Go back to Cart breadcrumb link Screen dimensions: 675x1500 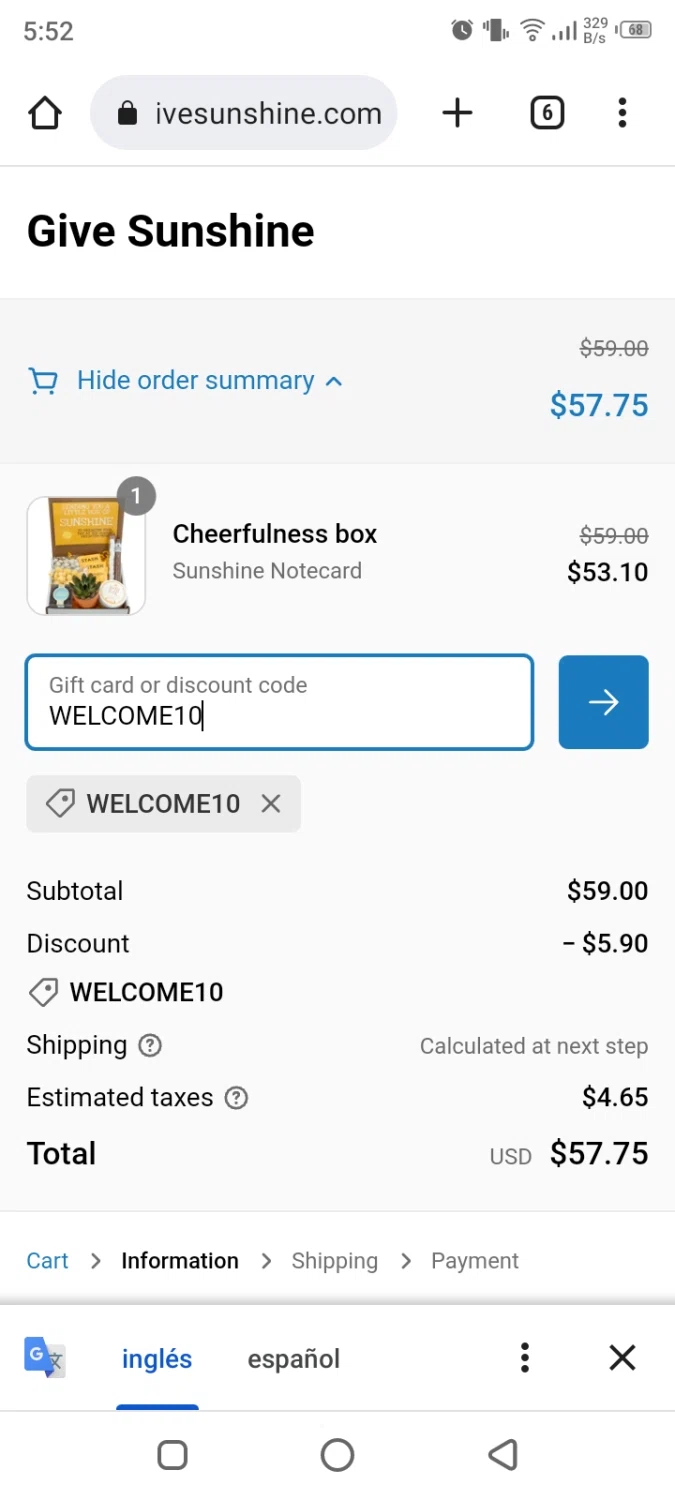[x=47, y=1261]
